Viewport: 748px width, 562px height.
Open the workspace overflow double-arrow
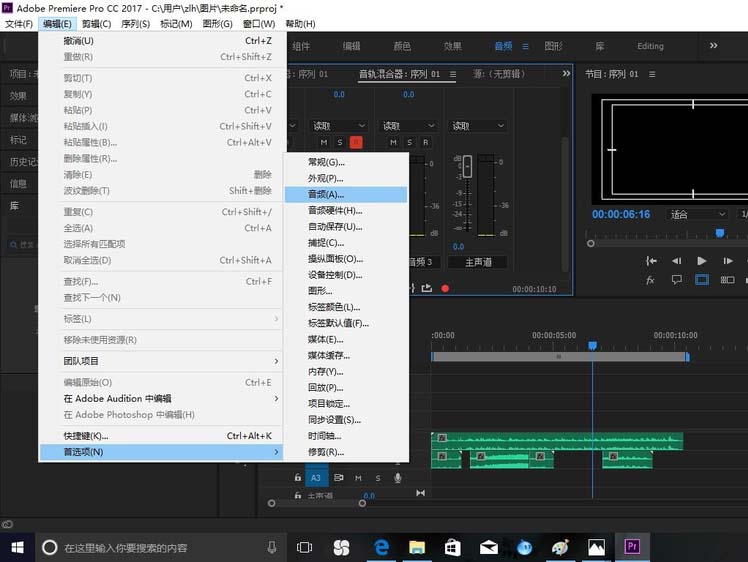point(713,46)
